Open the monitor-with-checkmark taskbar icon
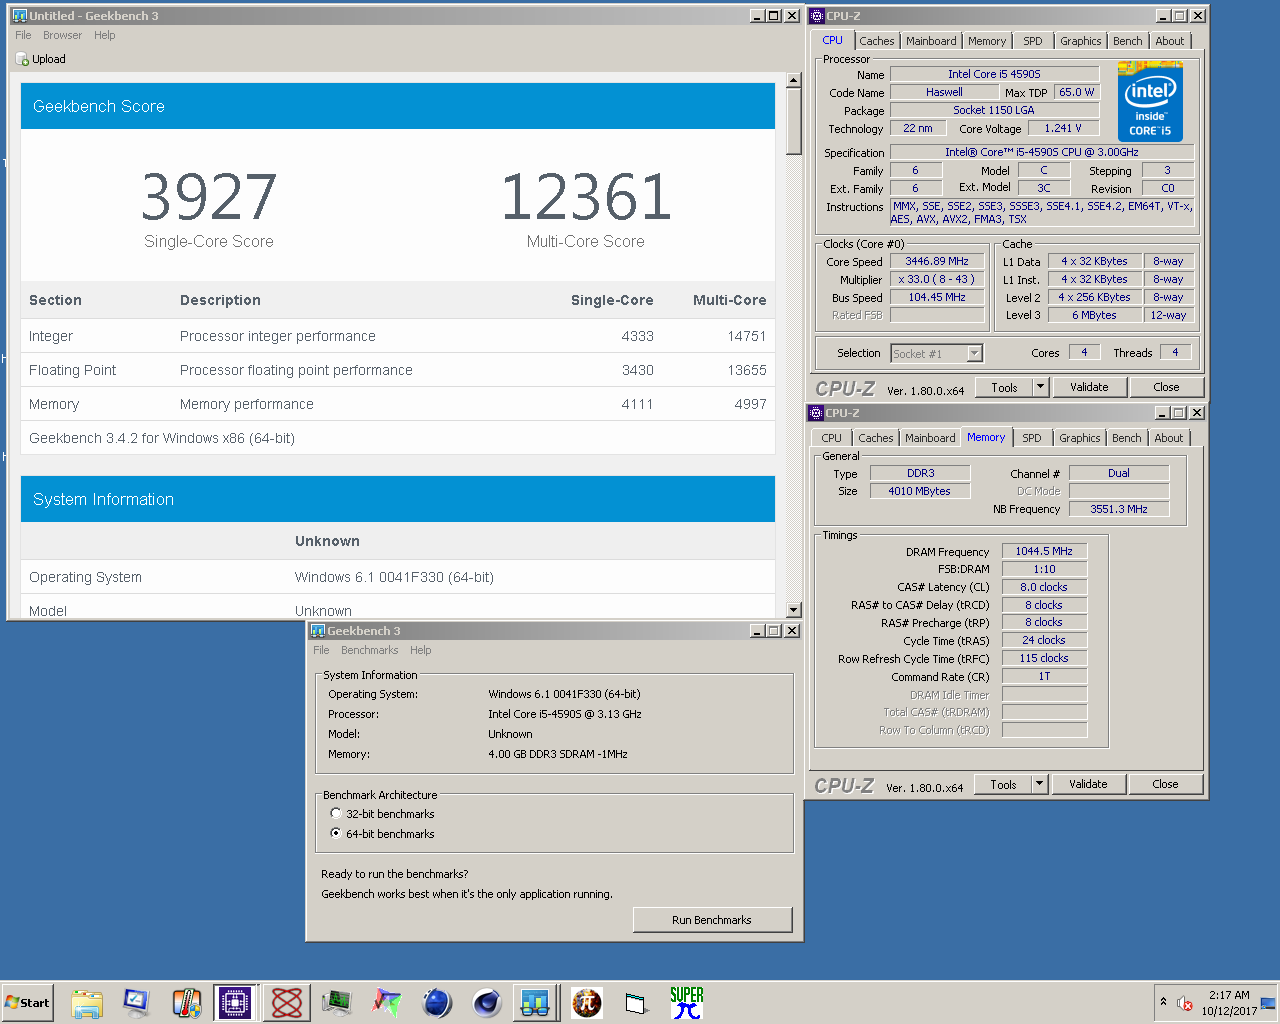Image resolution: width=1280 pixels, height=1024 pixels. tap(136, 1003)
